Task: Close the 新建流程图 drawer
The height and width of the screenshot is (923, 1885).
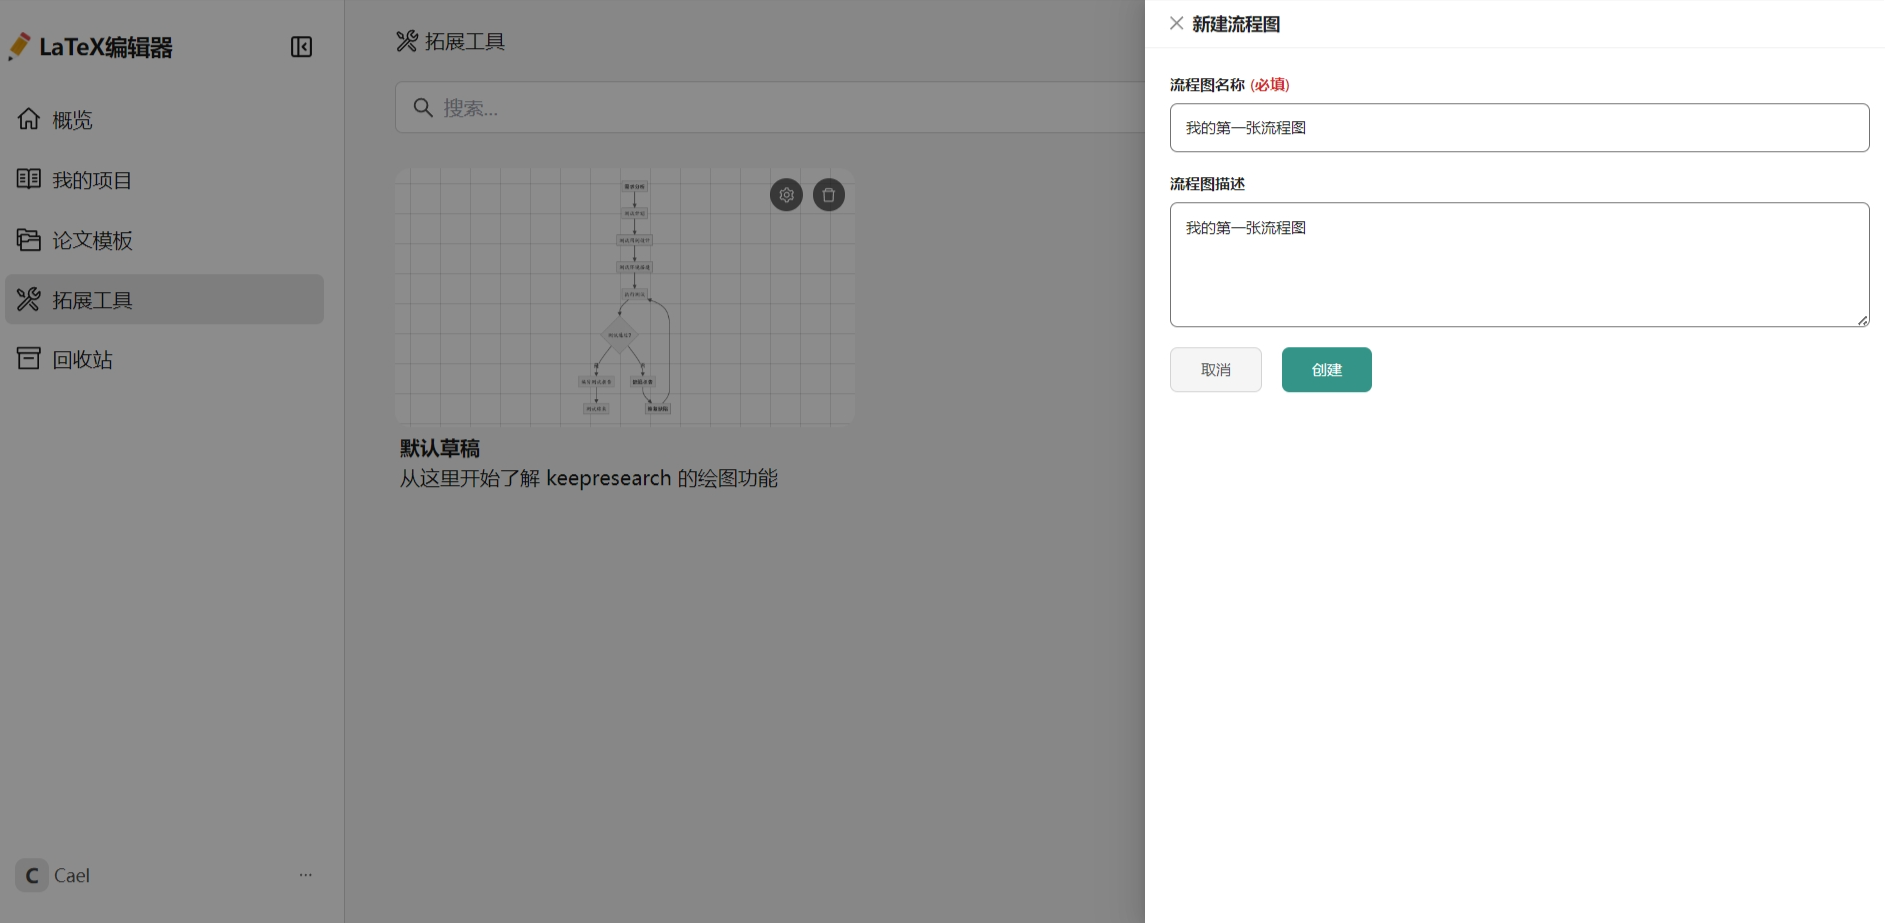Action: pyautogui.click(x=1177, y=23)
